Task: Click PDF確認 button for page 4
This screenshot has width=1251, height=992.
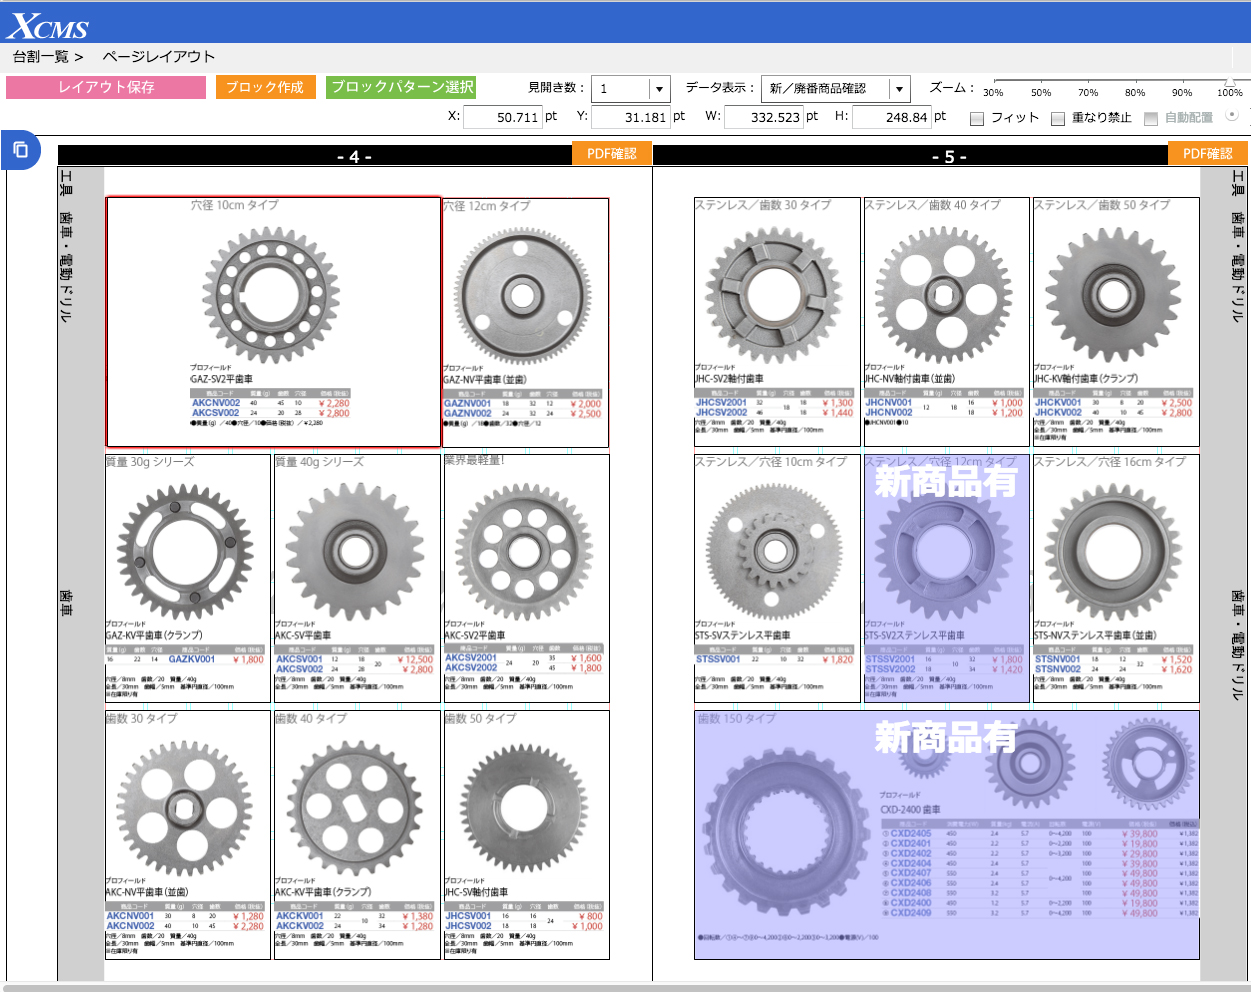Action: click(x=612, y=154)
